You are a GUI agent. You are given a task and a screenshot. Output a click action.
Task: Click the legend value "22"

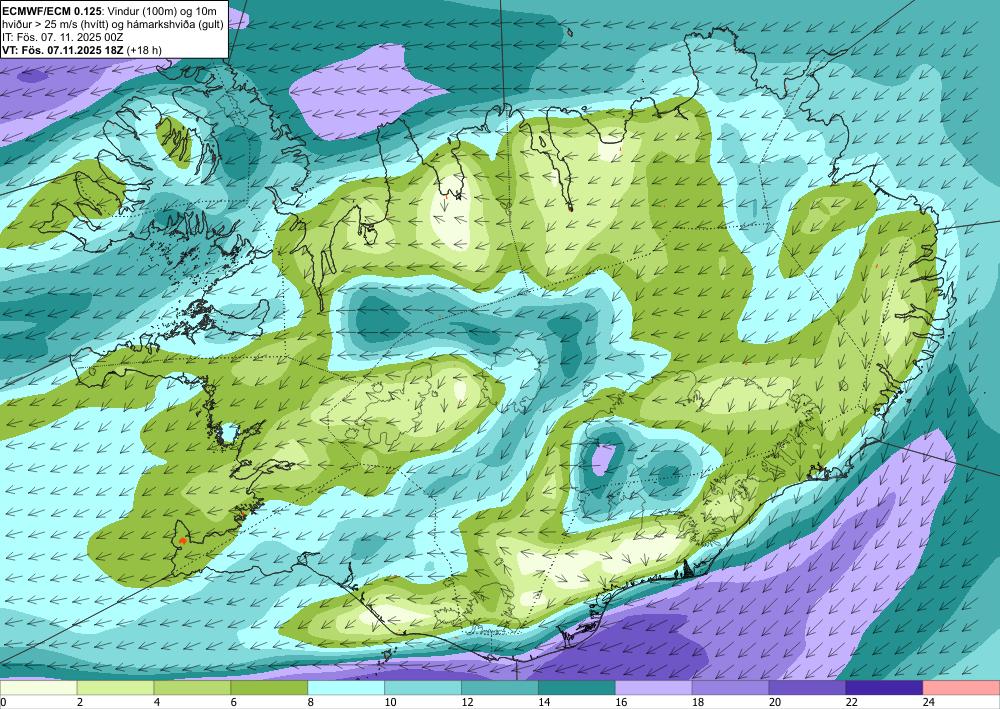click(852, 703)
